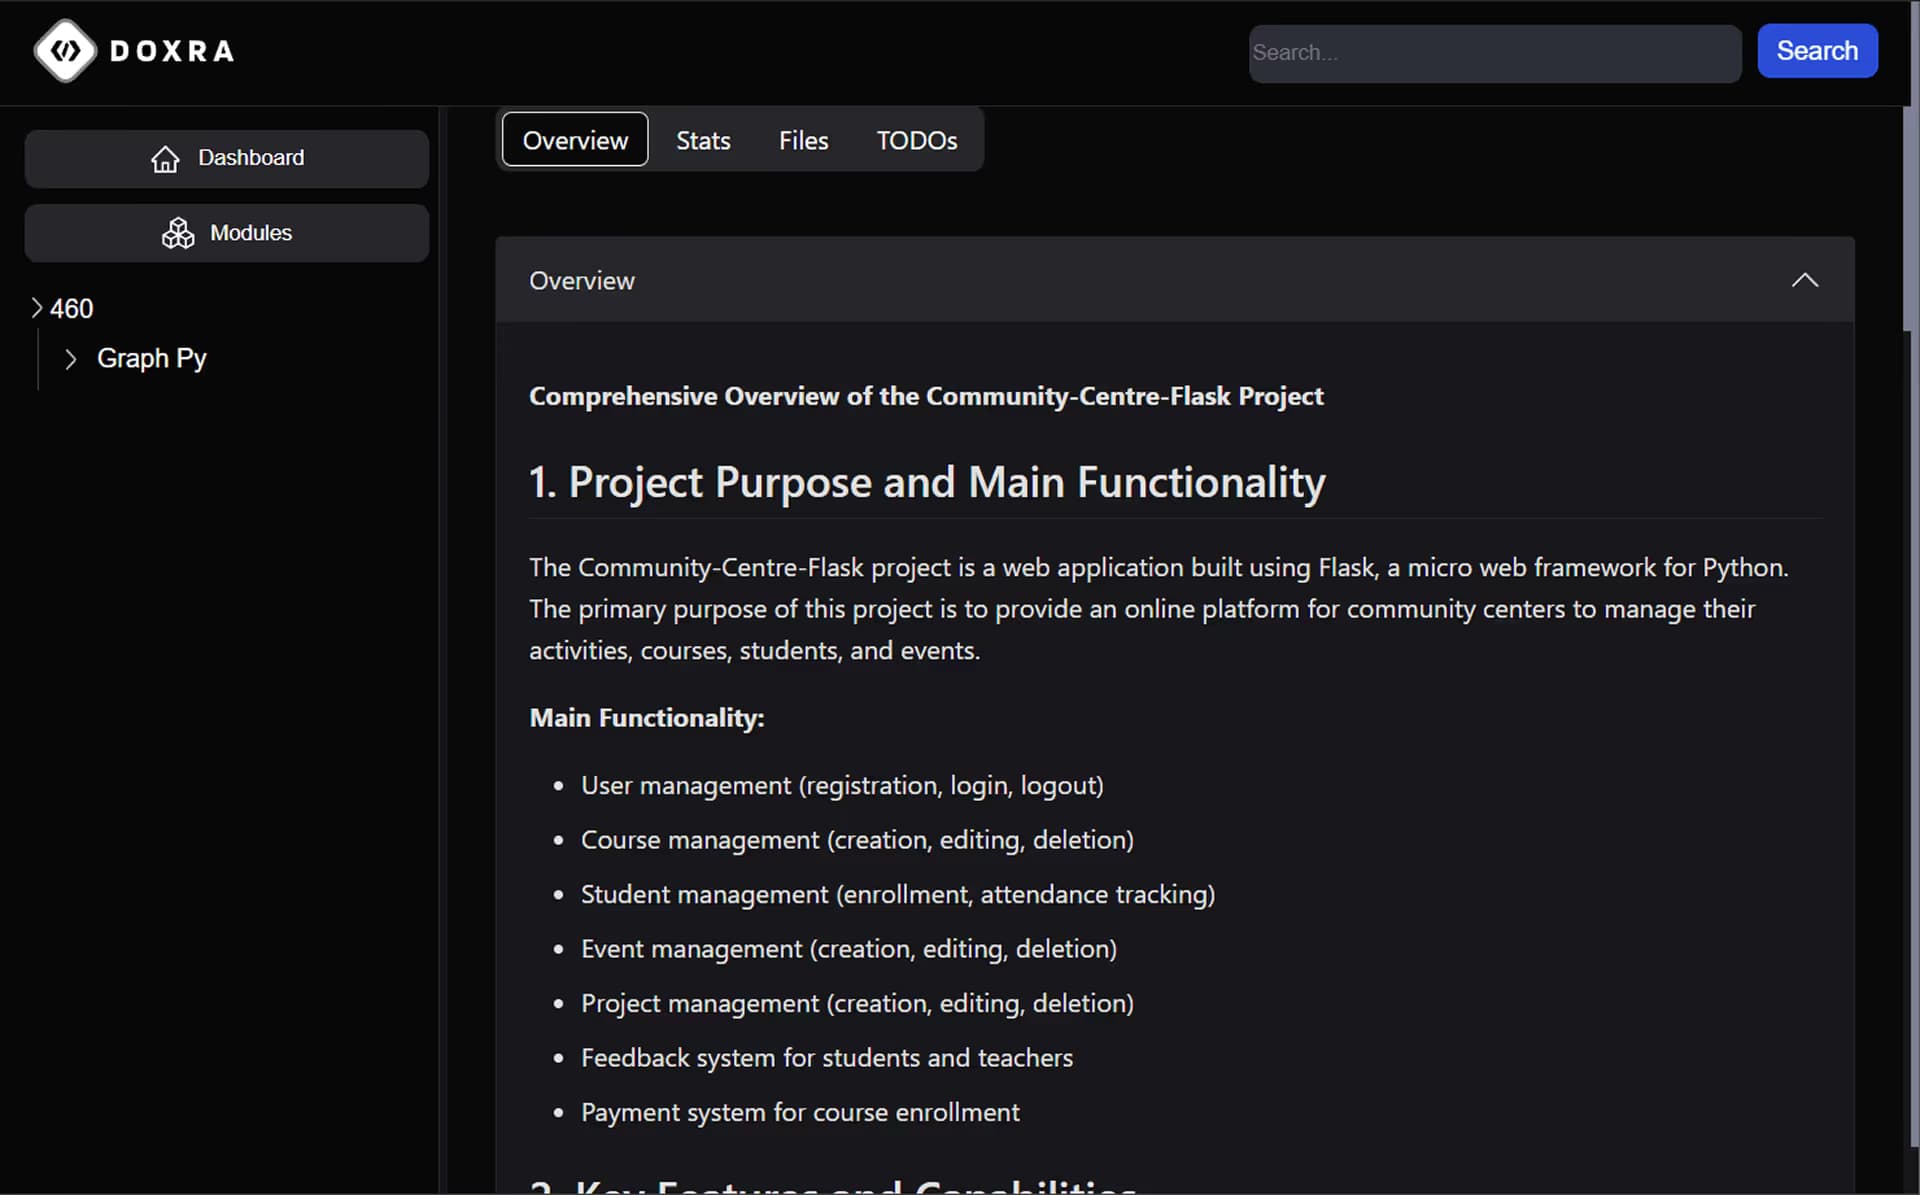The image size is (1920, 1195).
Task: Click the Doxra diamond logo icon
Action: [x=65, y=50]
